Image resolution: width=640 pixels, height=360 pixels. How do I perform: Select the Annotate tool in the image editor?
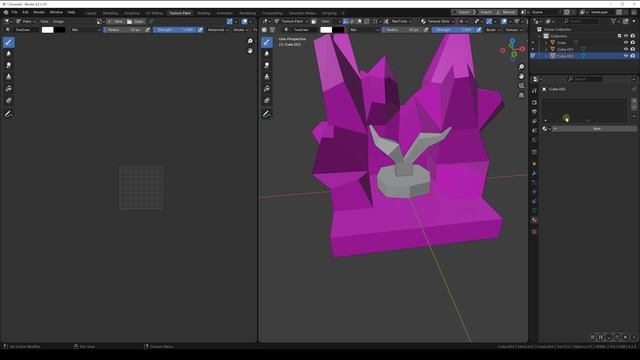click(x=9, y=114)
